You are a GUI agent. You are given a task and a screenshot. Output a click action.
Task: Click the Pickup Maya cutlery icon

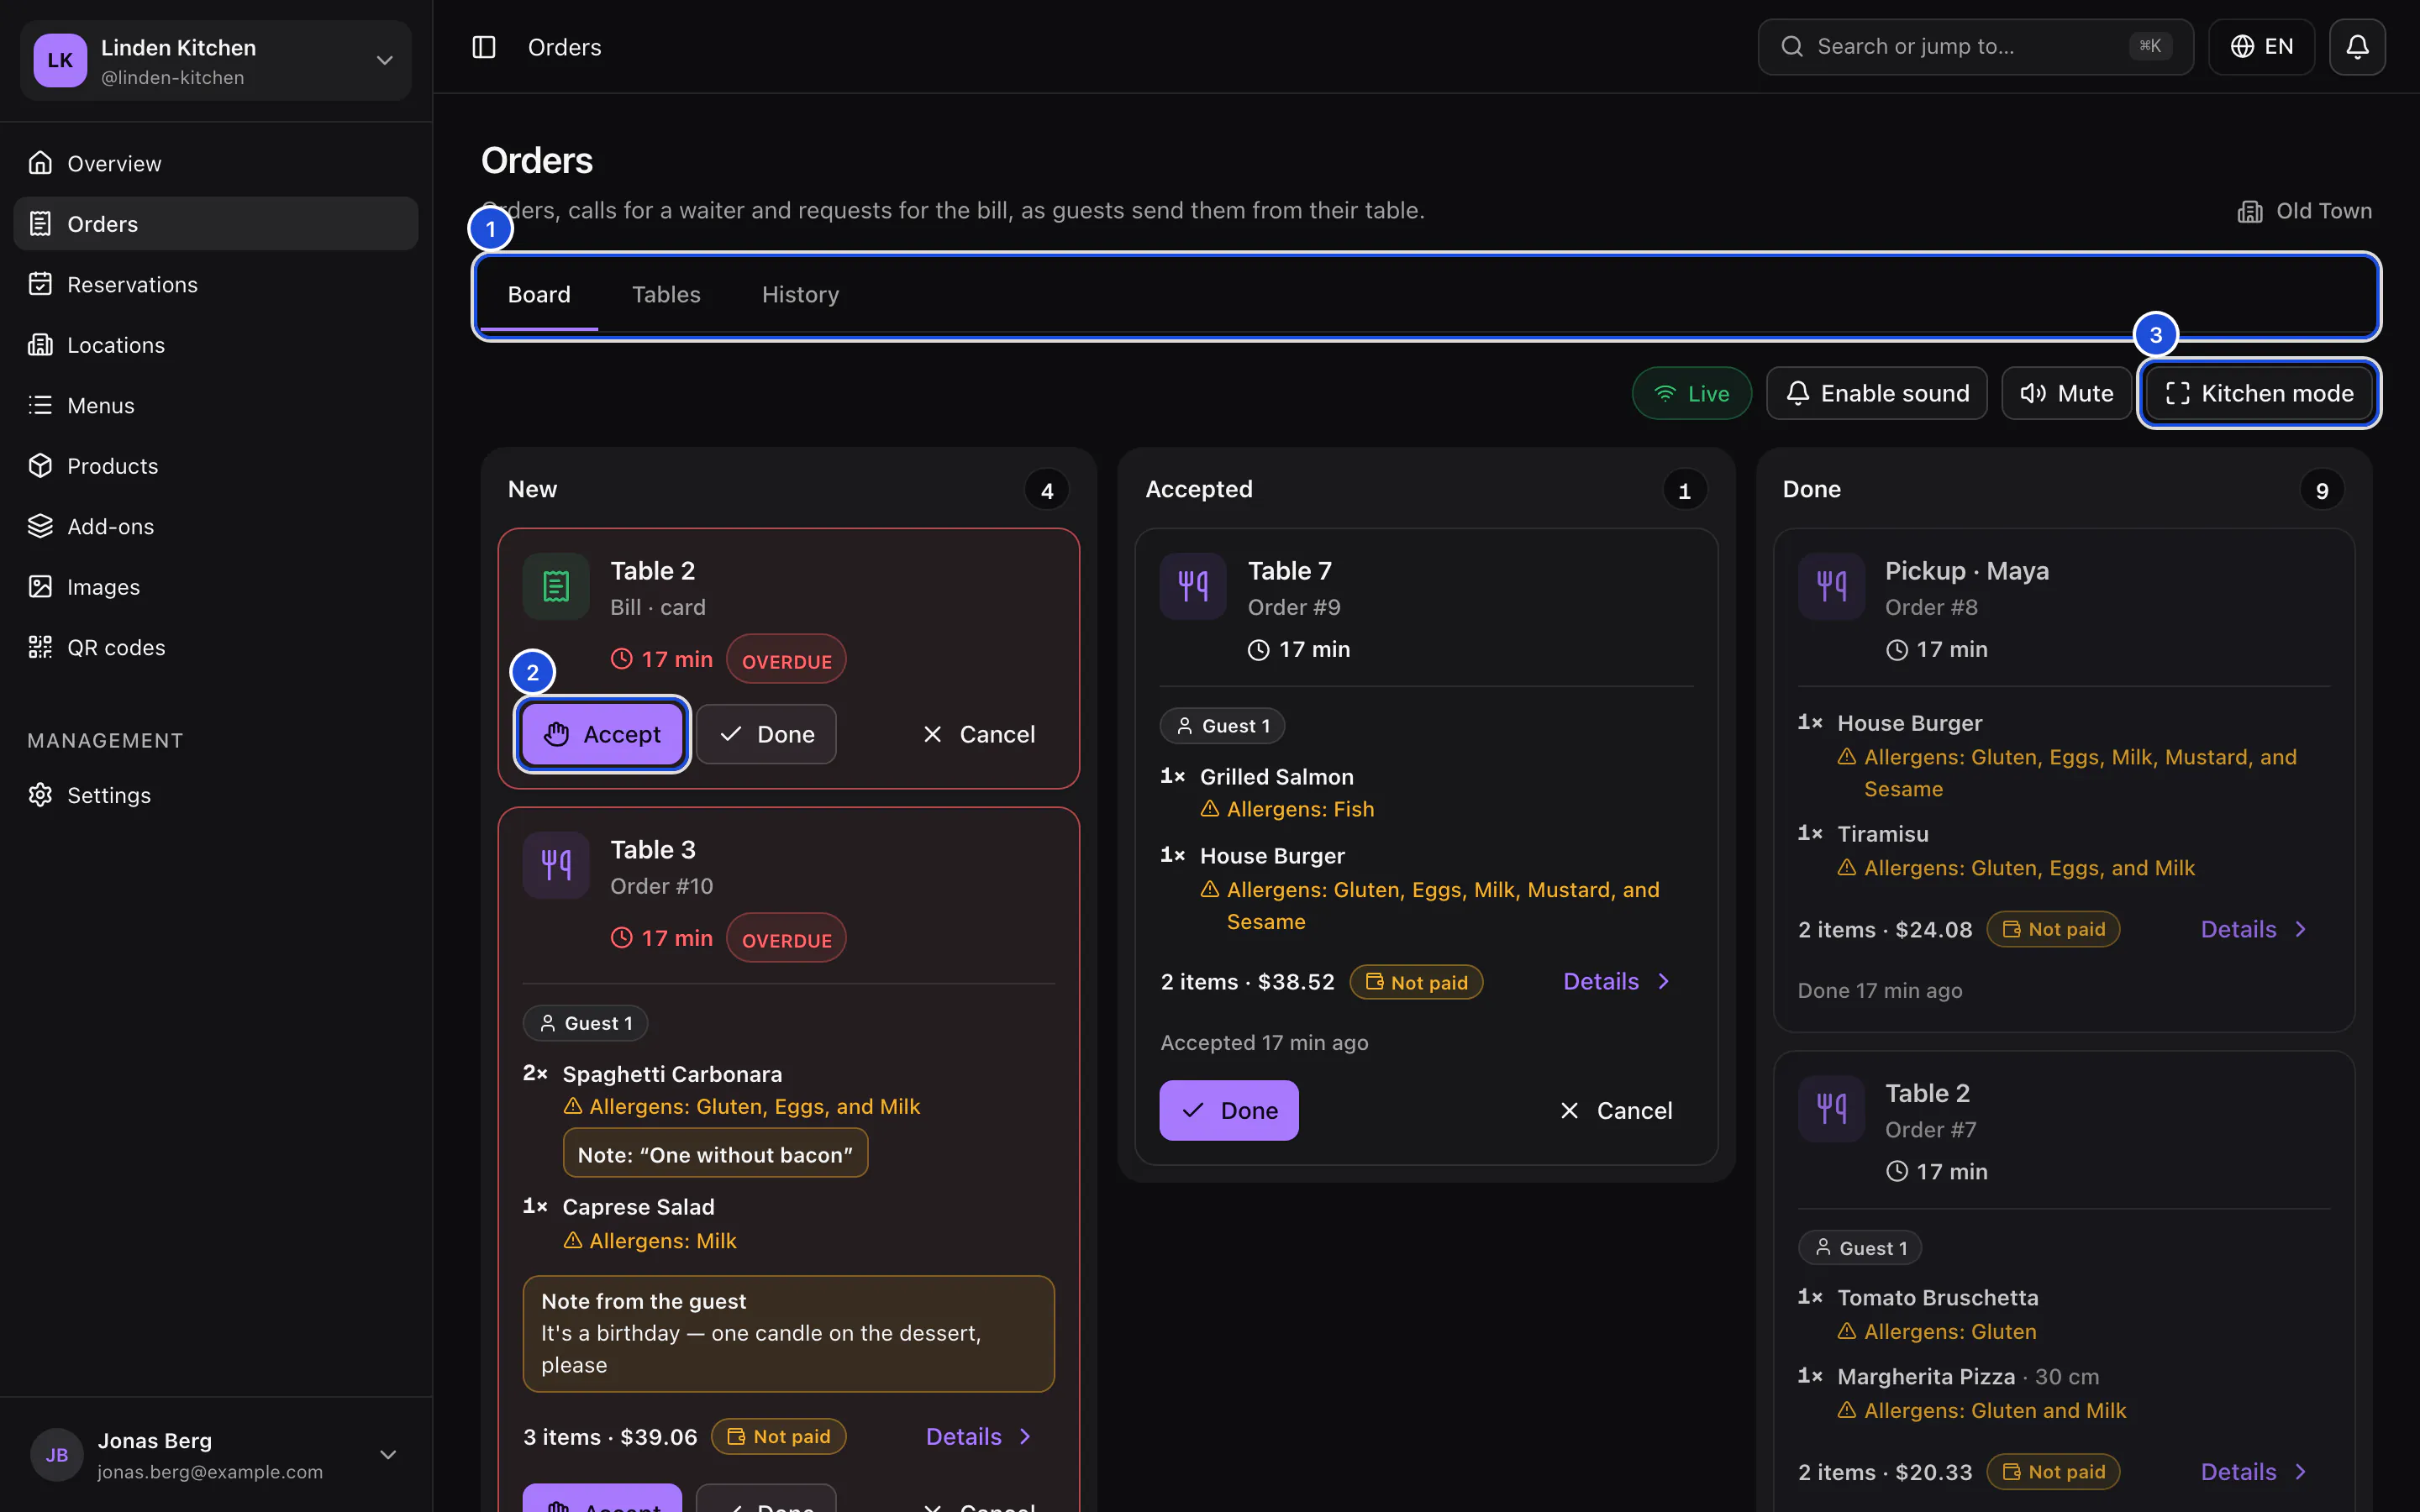pos(1831,586)
